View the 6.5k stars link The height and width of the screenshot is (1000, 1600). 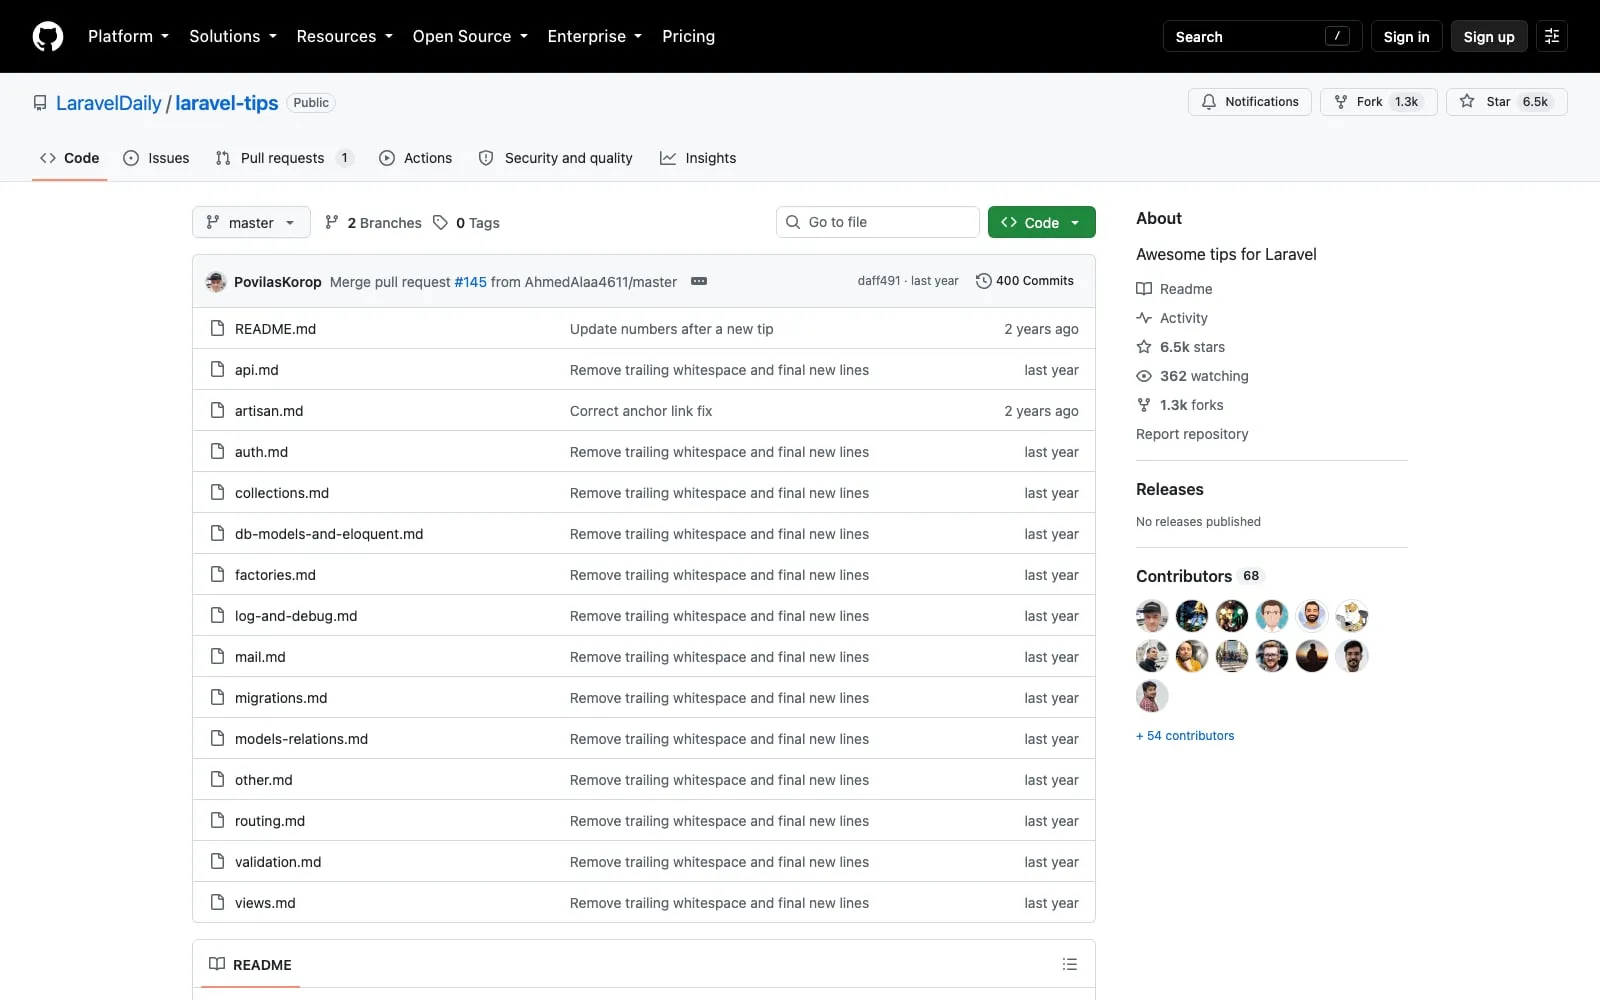point(1180,347)
